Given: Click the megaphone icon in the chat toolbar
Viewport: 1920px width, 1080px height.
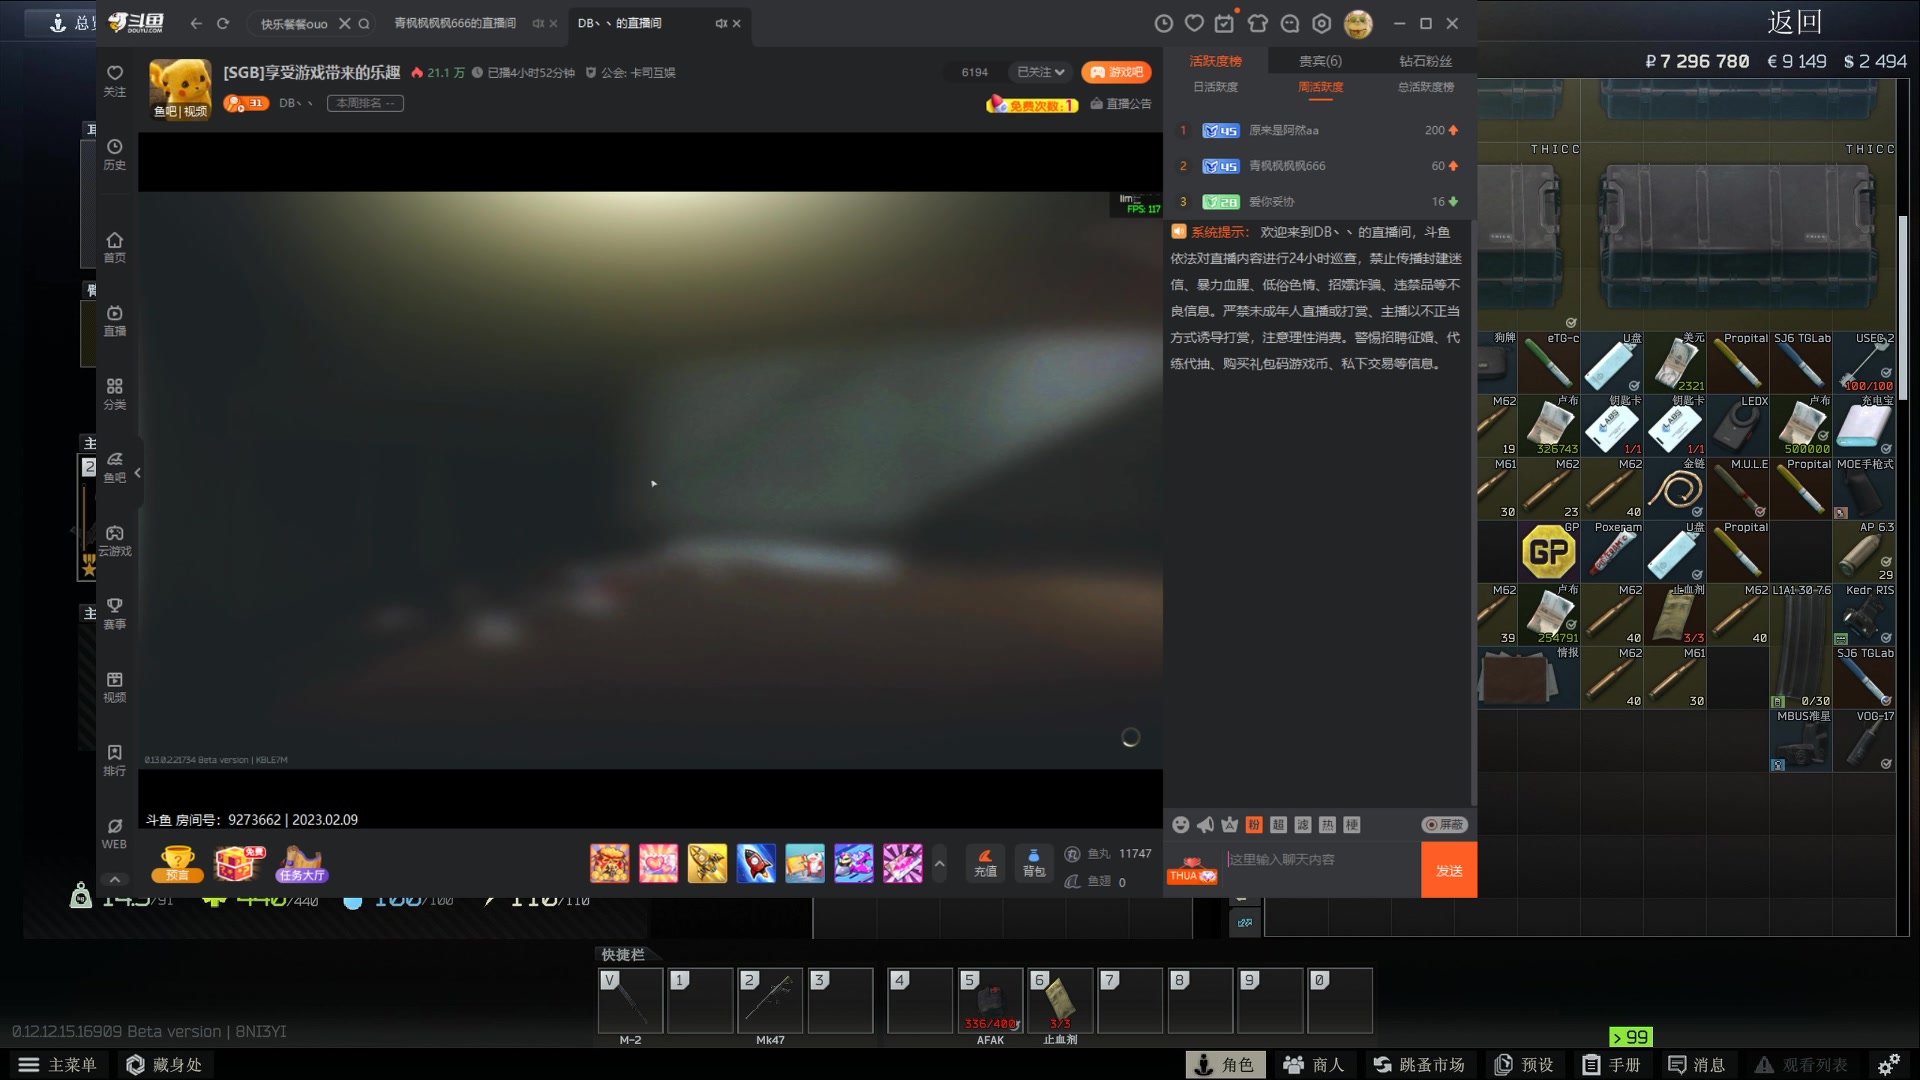Looking at the screenshot, I should point(1205,824).
